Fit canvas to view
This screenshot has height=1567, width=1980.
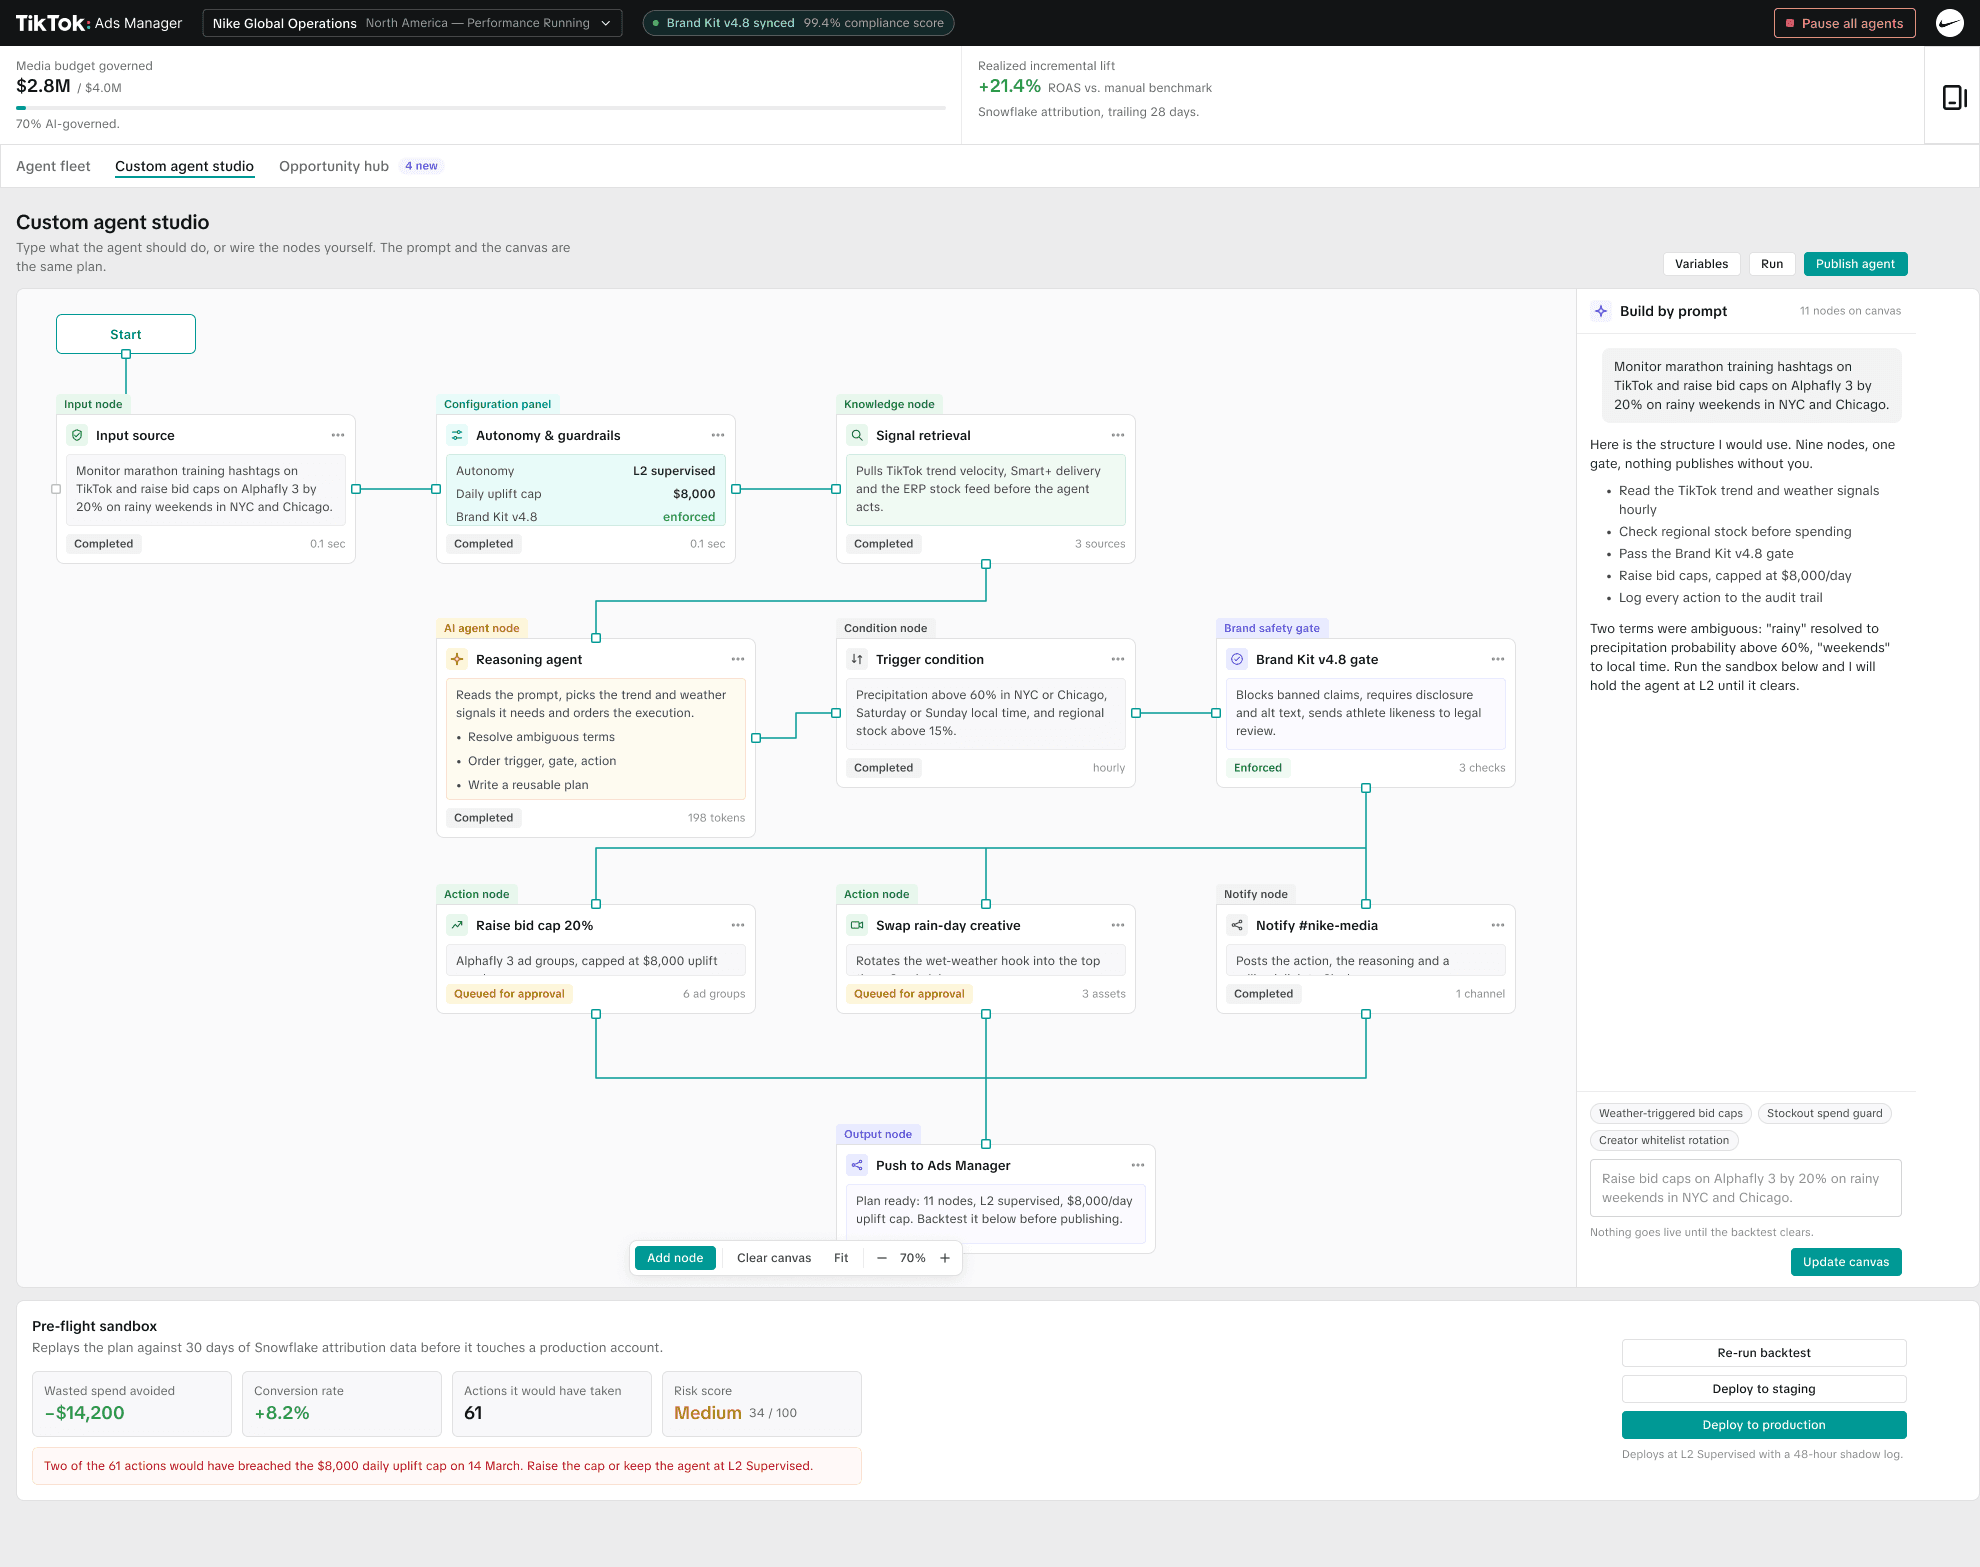[841, 1258]
